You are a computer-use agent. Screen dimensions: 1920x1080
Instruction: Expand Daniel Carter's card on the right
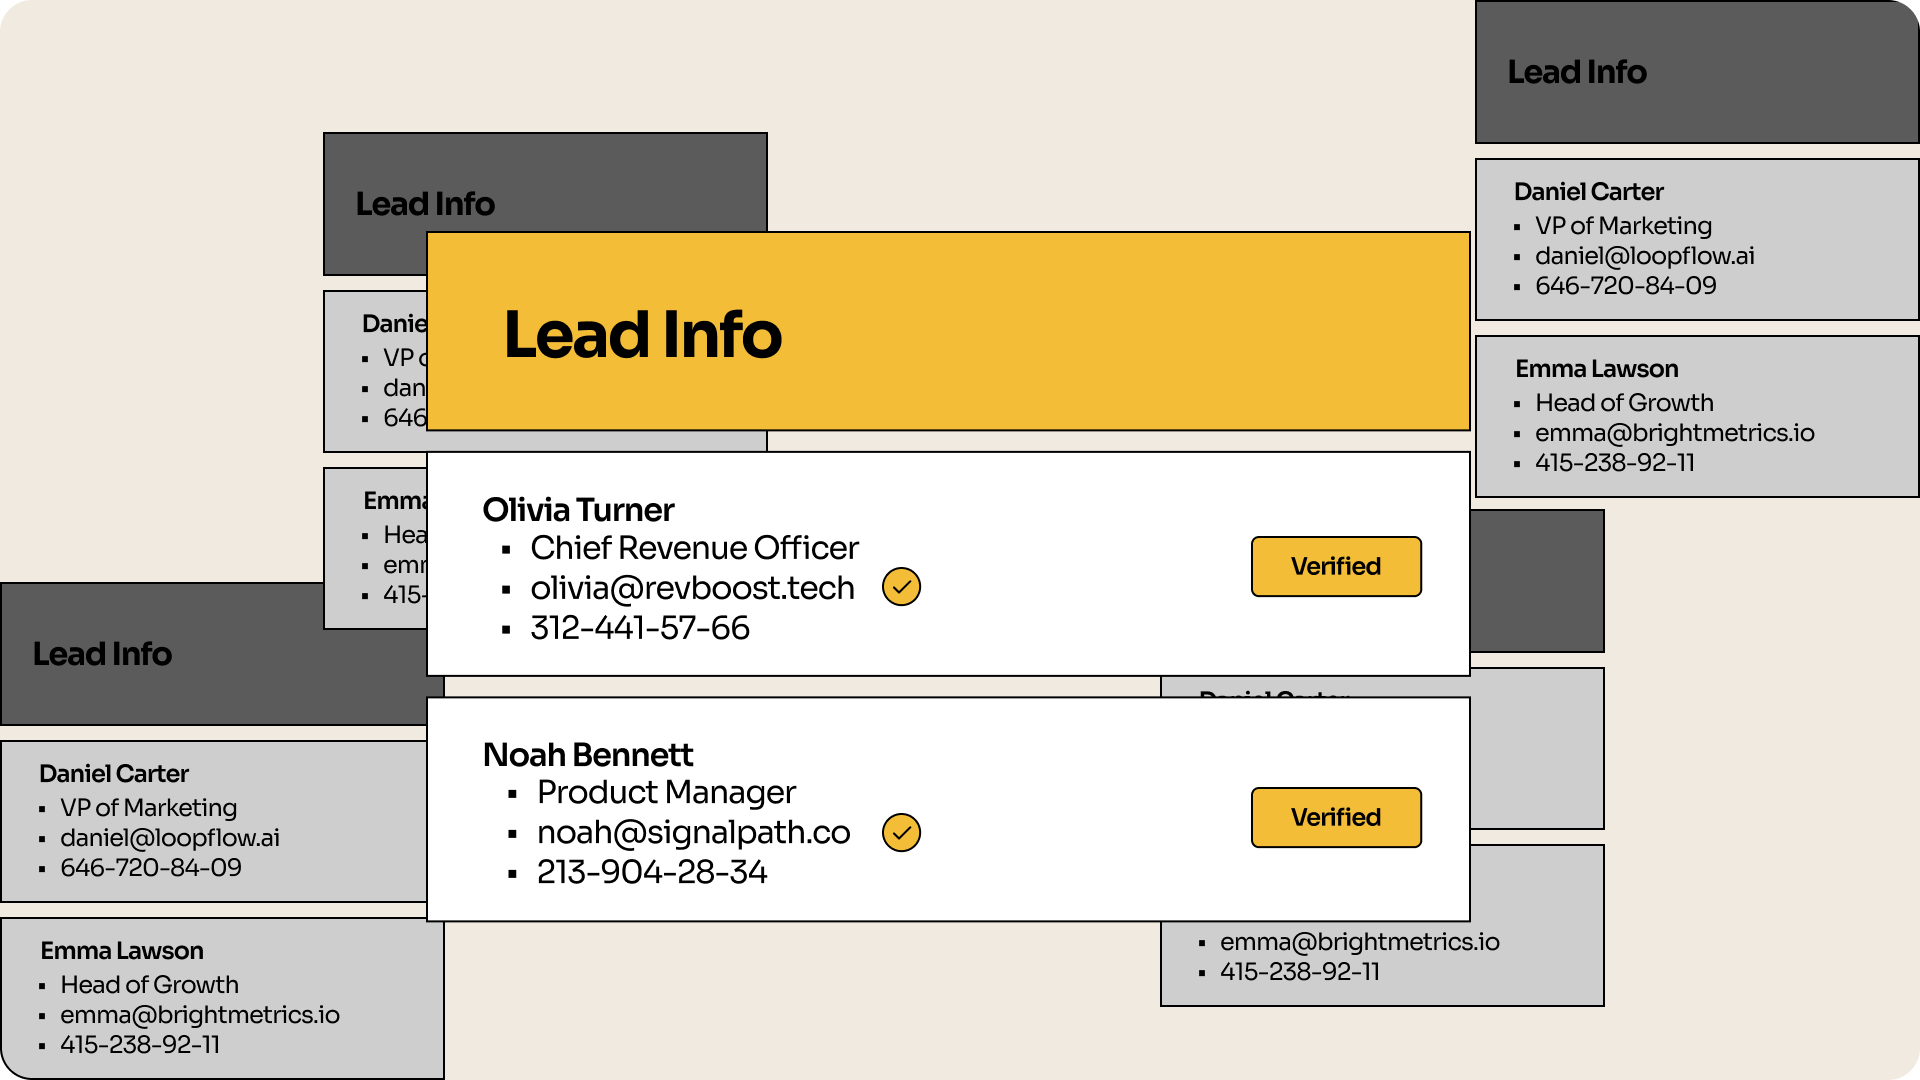tap(1695, 240)
